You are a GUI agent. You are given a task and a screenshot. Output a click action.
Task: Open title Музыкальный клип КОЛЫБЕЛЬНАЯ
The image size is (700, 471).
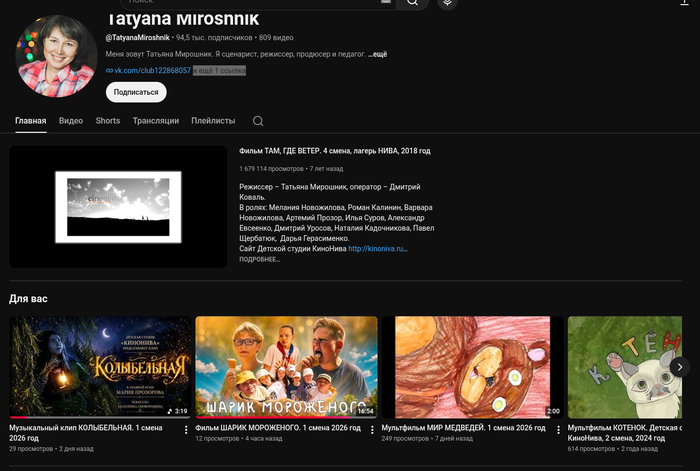point(86,433)
